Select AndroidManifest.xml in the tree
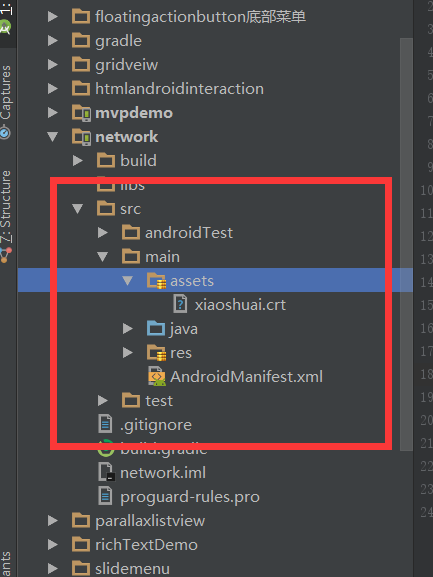The width and height of the screenshot is (433, 577). point(246,377)
